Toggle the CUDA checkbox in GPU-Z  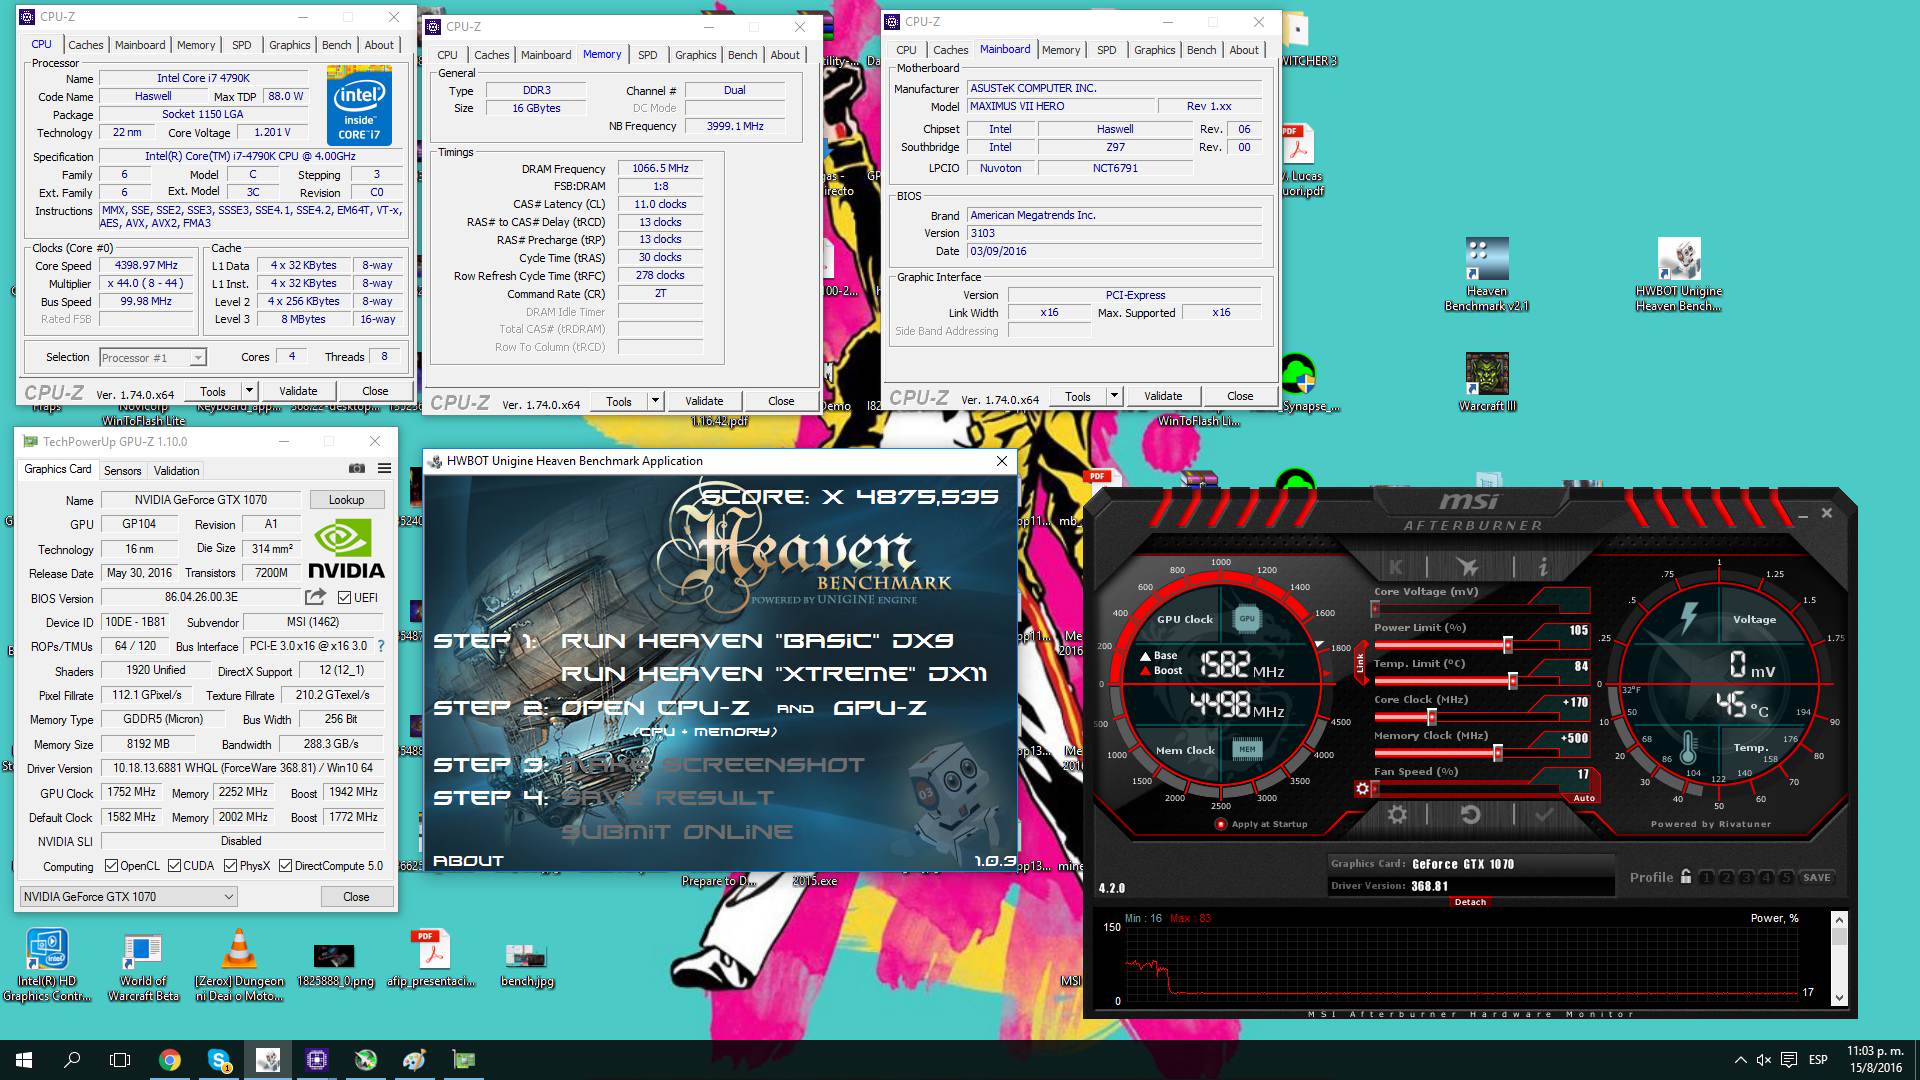175,866
